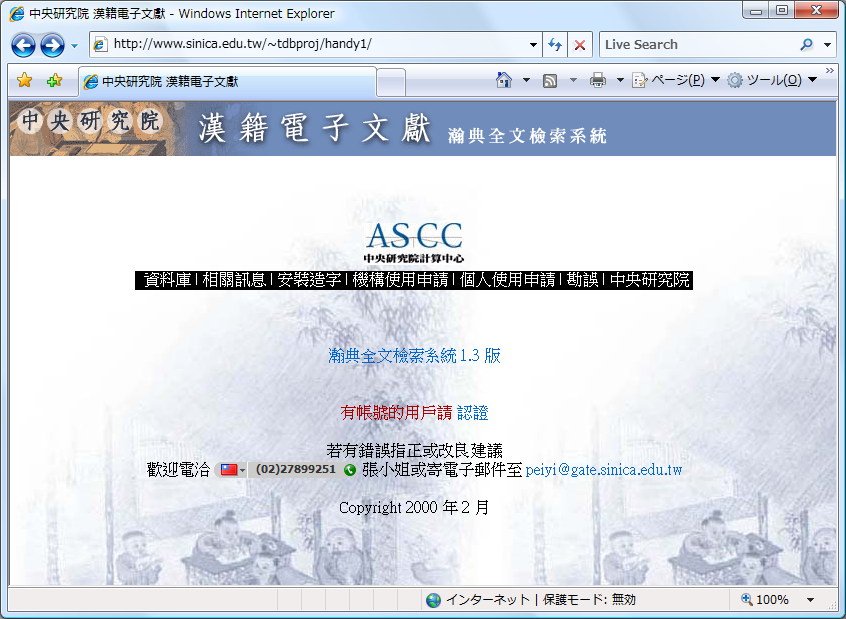
Task: Open the 機構使用申請 navigation link
Action: click(400, 280)
